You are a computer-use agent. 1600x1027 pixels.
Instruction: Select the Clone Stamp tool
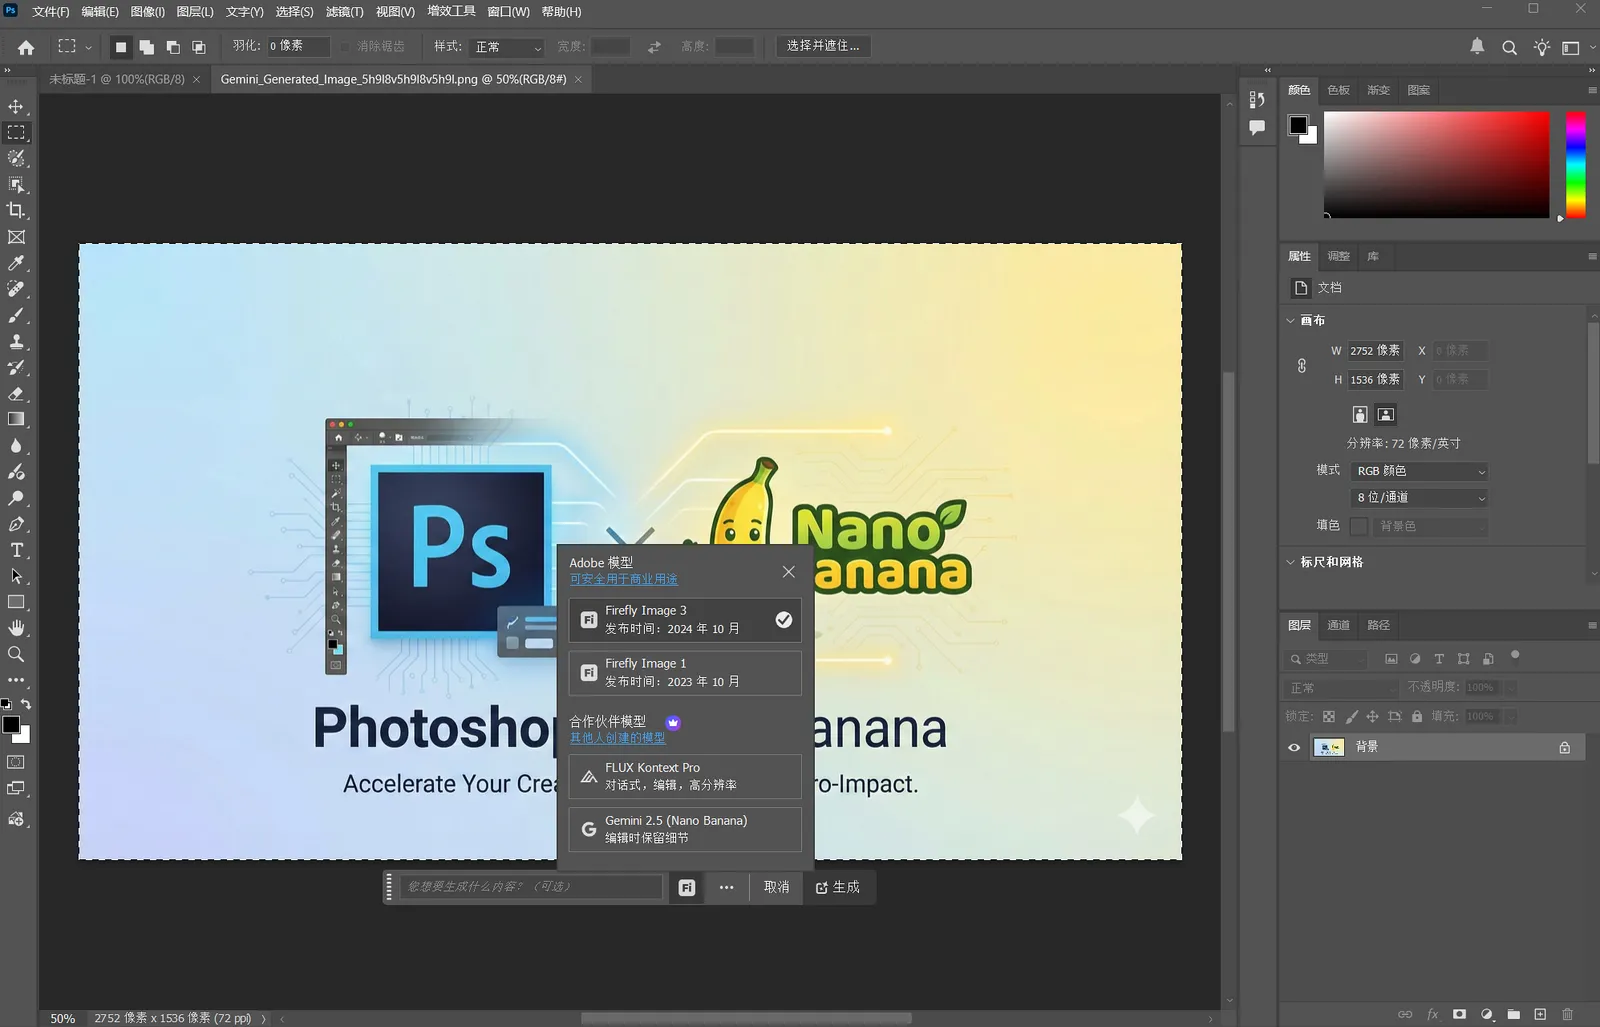(x=16, y=341)
